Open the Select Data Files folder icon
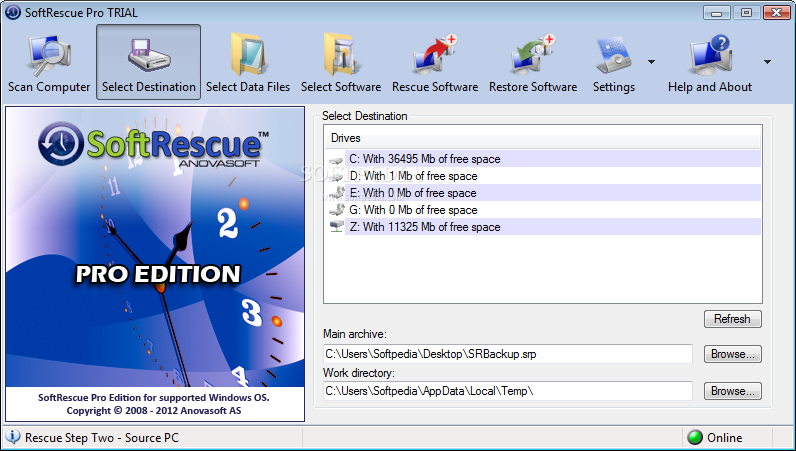 coord(248,54)
